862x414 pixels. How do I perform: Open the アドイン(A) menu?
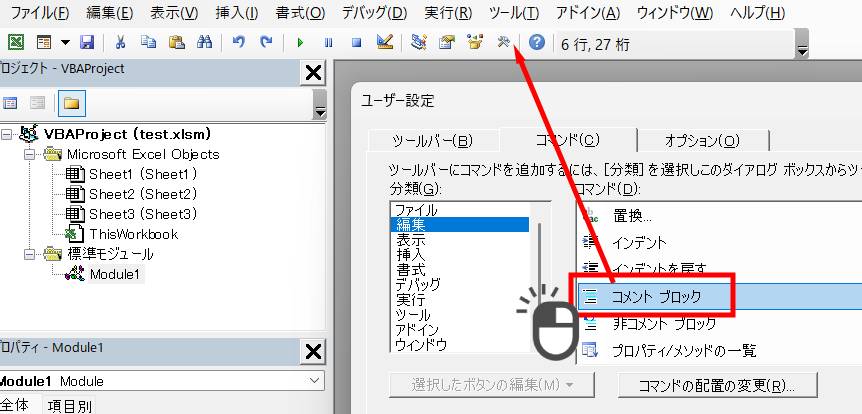click(588, 13)
